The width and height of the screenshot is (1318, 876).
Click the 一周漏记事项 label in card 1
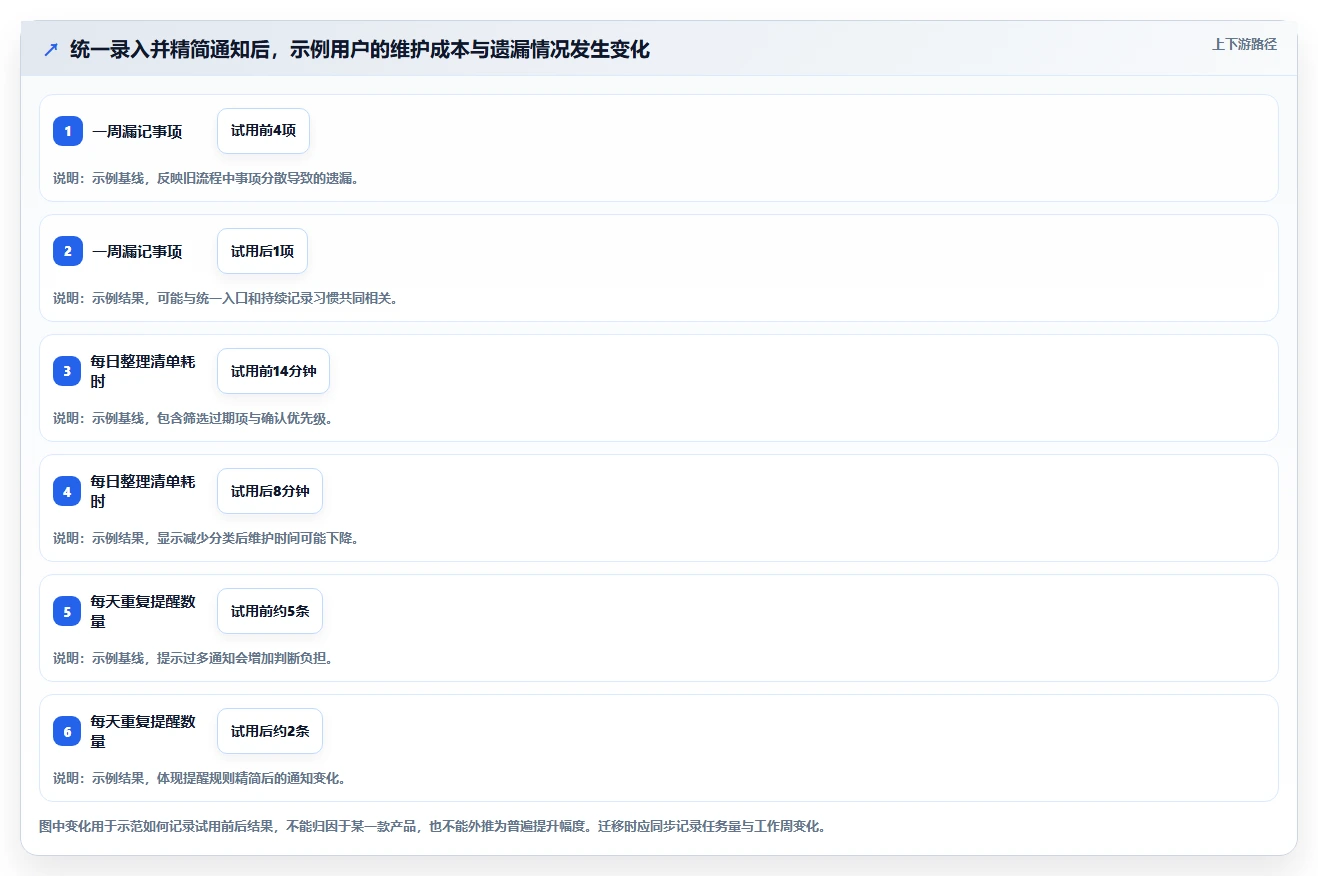coord(137,131)
